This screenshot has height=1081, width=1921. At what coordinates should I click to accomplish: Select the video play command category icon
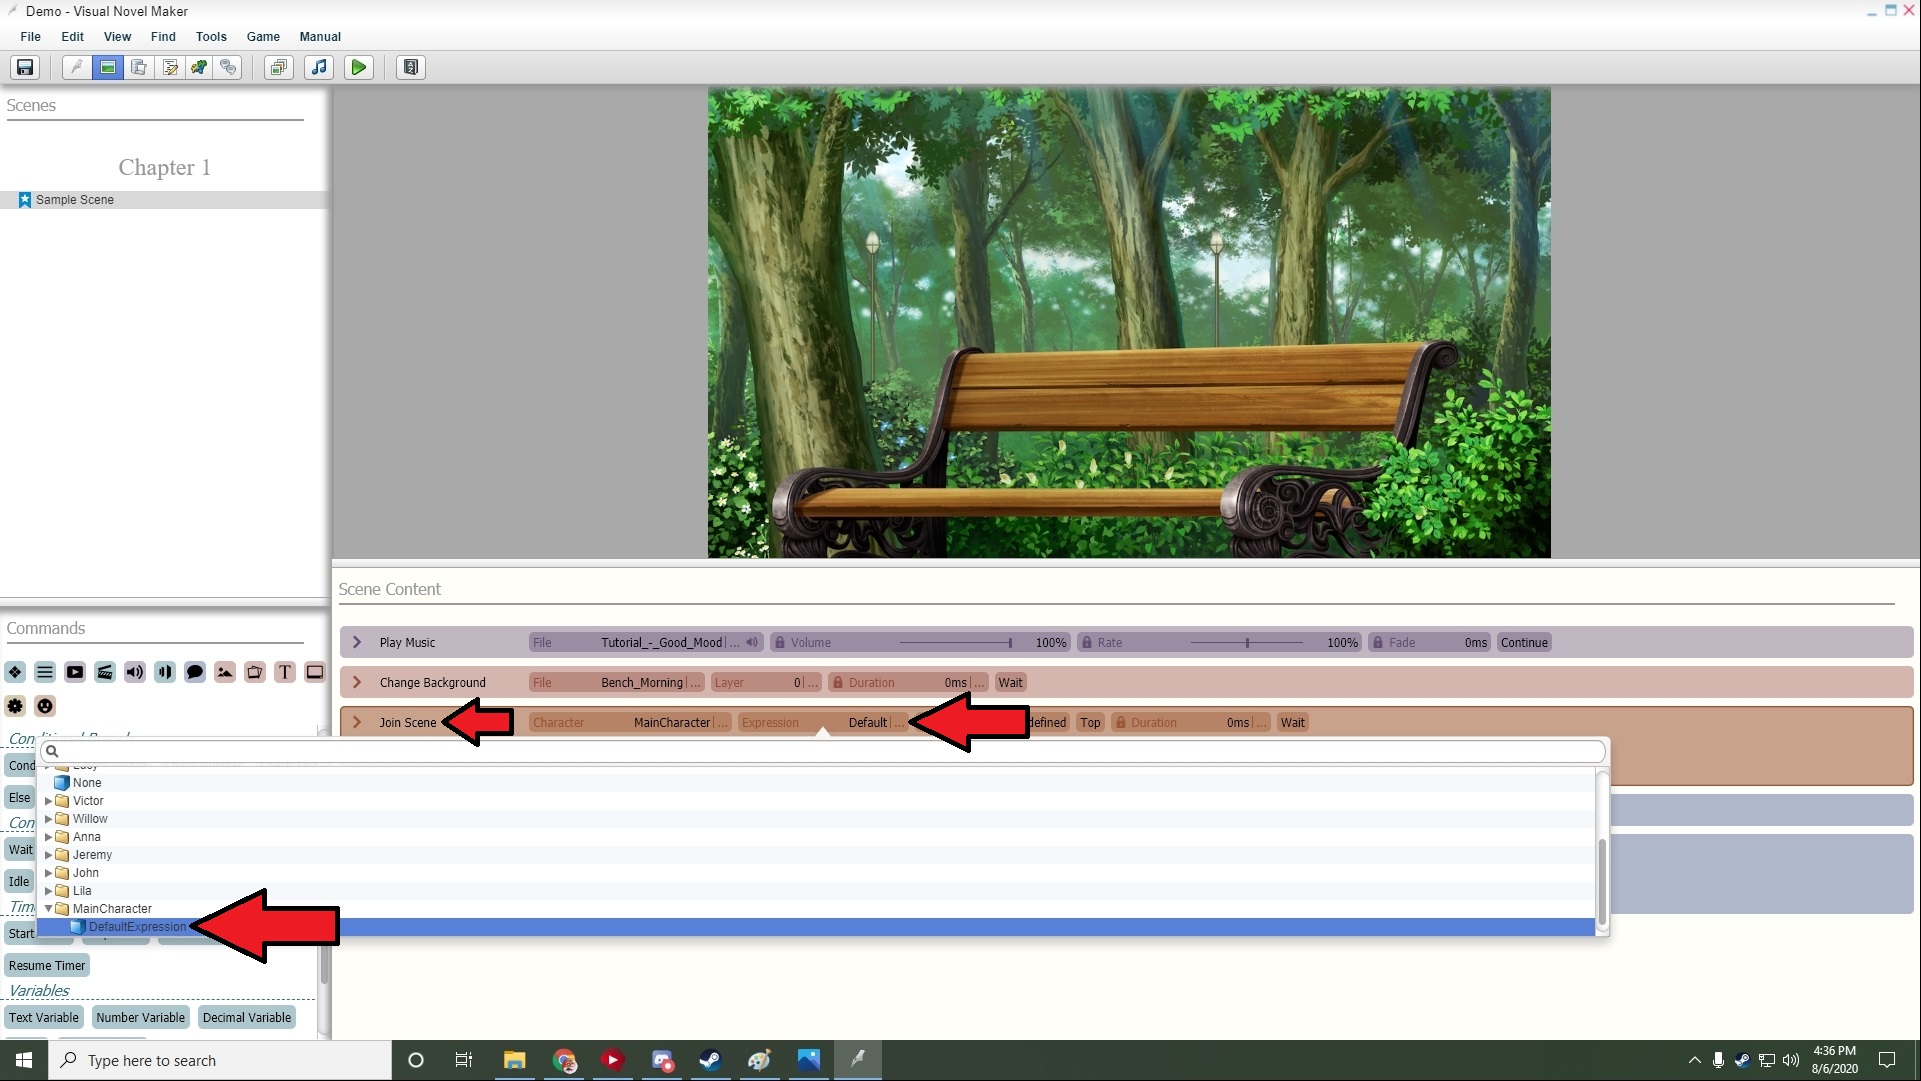(75, 672)
